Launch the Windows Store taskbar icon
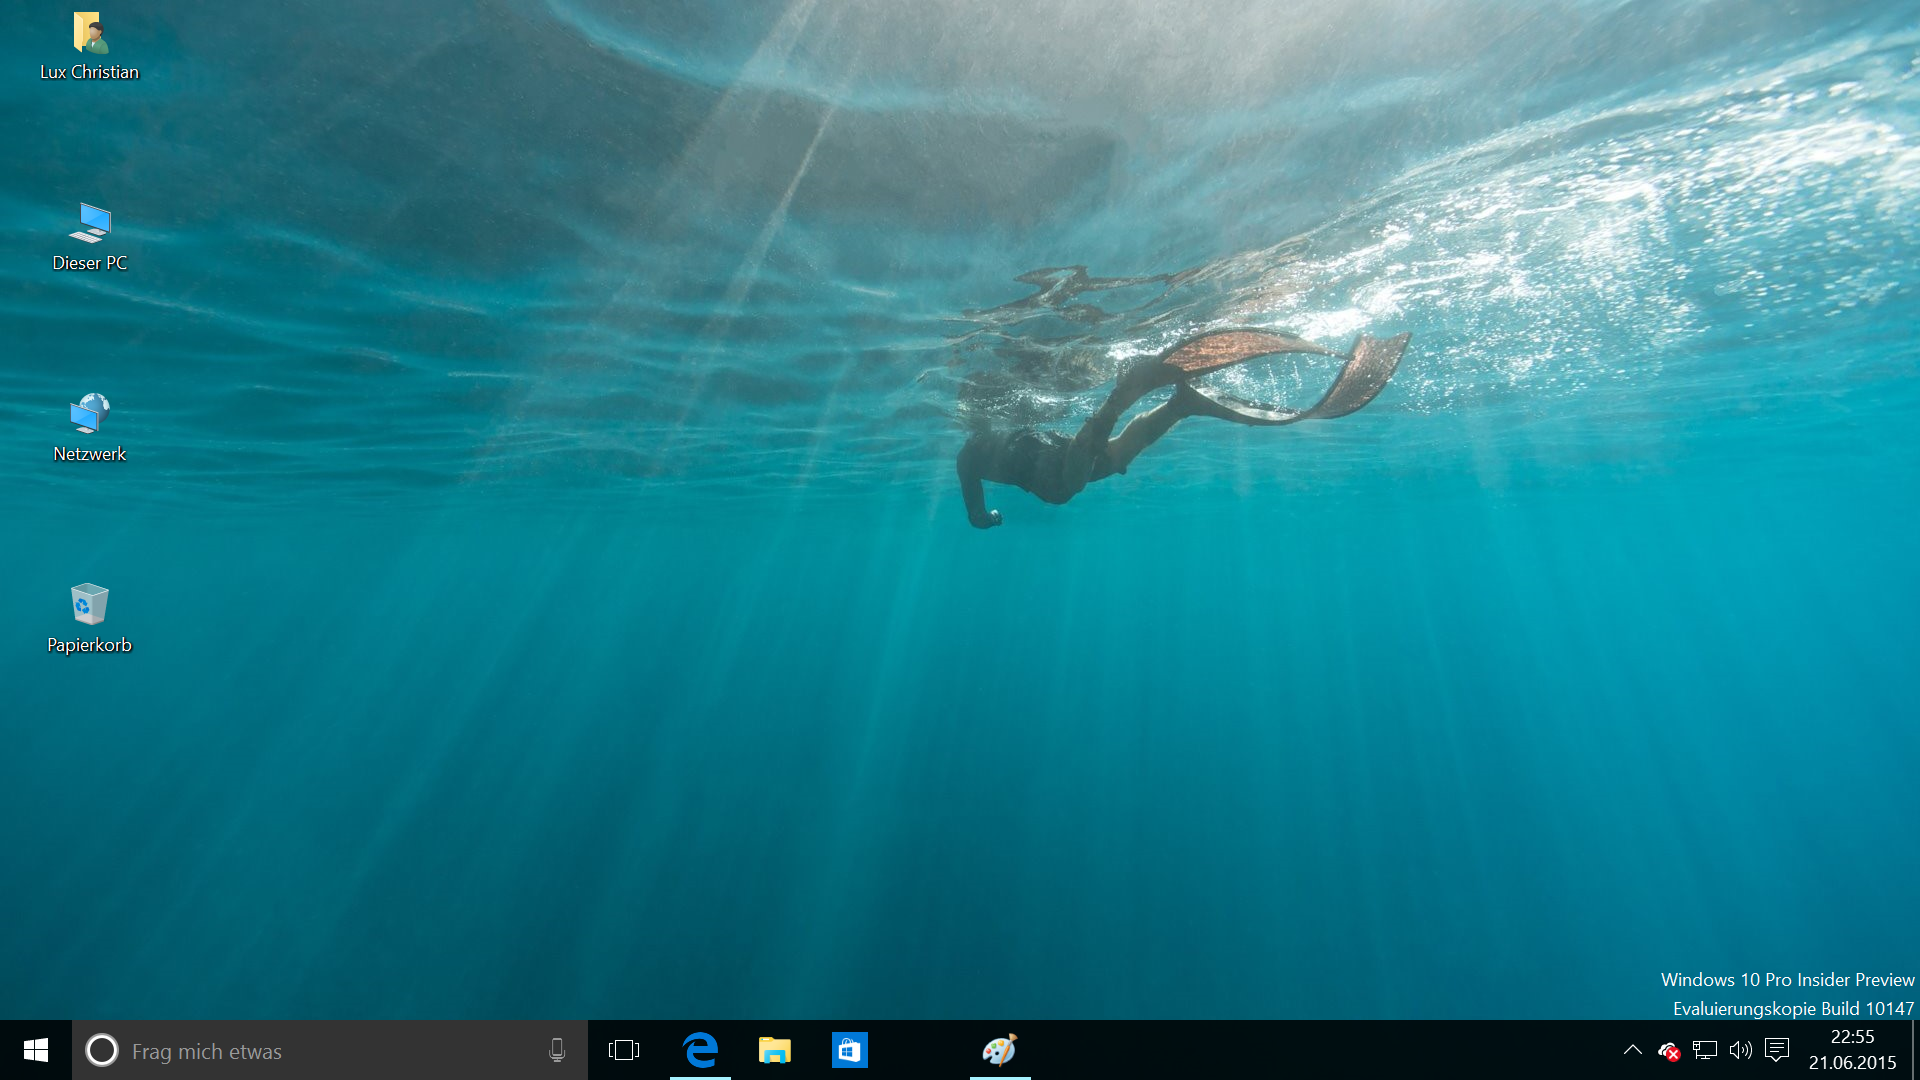This screenshot has height=1080, width=1920. [849, 1050]
